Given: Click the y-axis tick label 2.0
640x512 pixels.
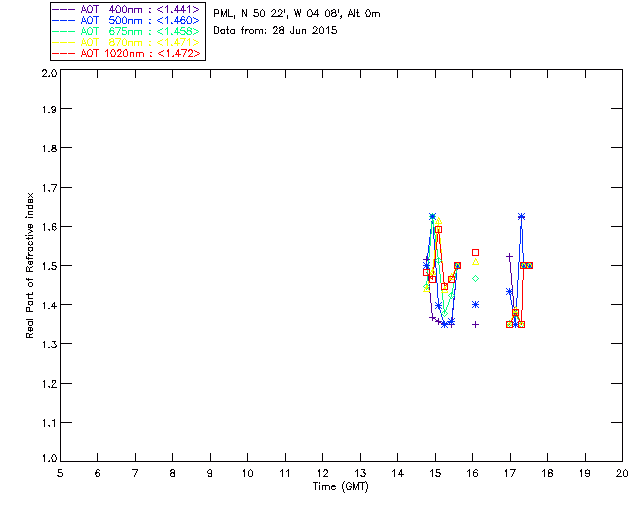Looking at the screenshot, I should pos(49,73).
